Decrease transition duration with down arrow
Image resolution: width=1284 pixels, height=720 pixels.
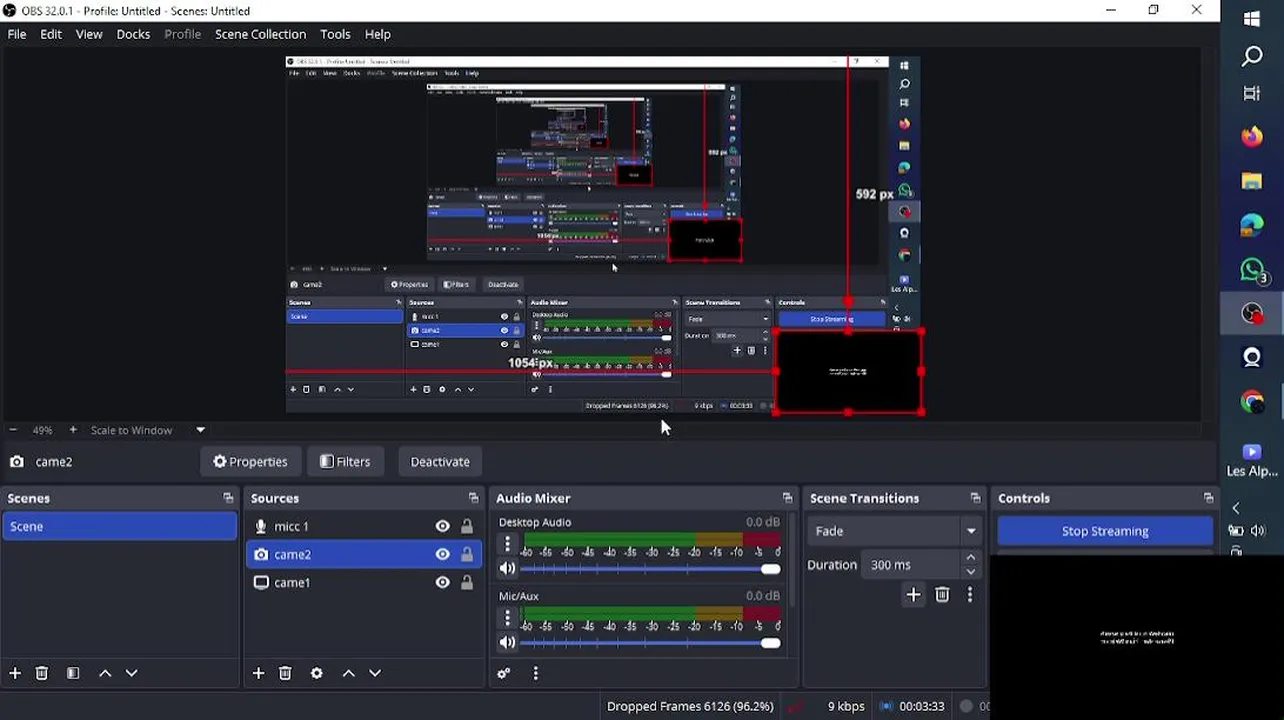[970, 572]
